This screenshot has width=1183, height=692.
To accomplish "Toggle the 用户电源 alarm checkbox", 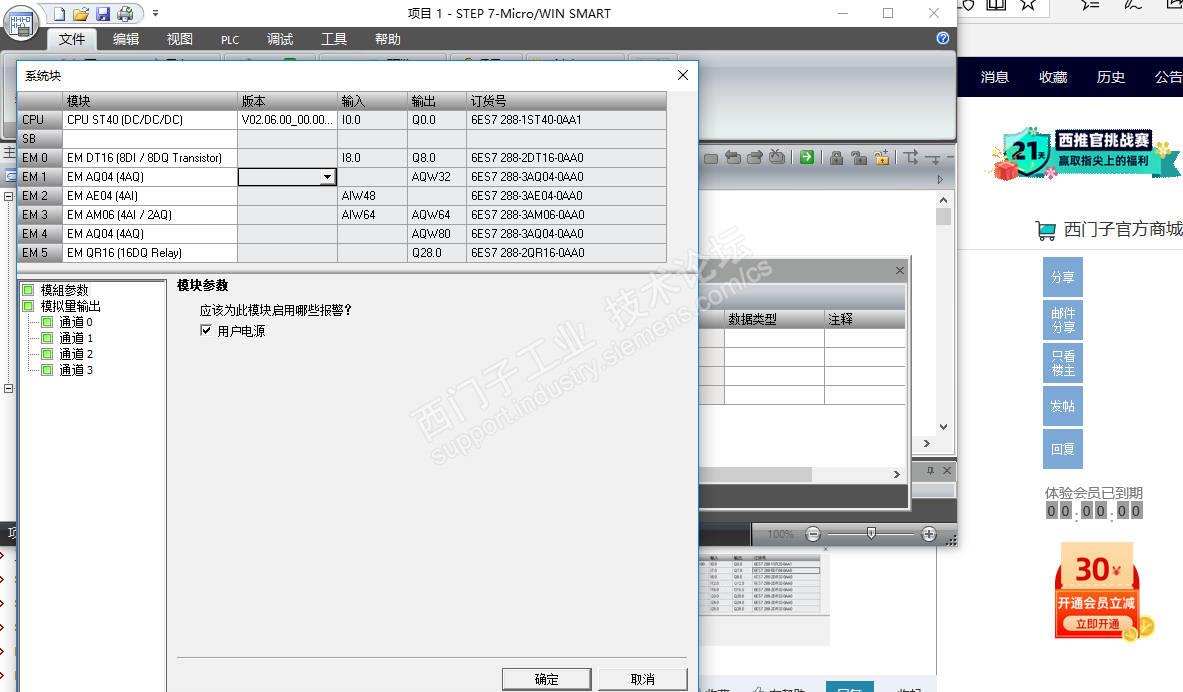I will (206, 330).
